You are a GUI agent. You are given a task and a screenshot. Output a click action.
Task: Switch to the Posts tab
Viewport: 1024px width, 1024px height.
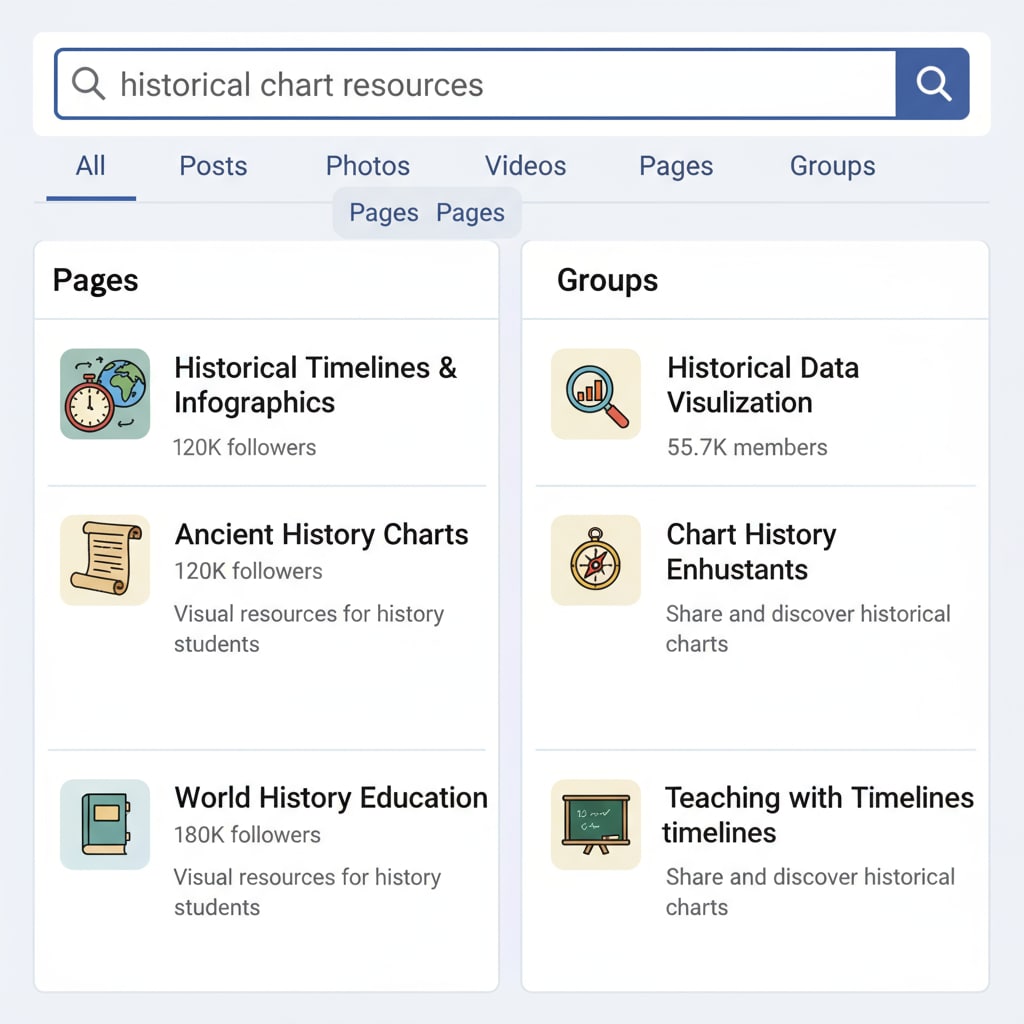[x=213, y=166]
